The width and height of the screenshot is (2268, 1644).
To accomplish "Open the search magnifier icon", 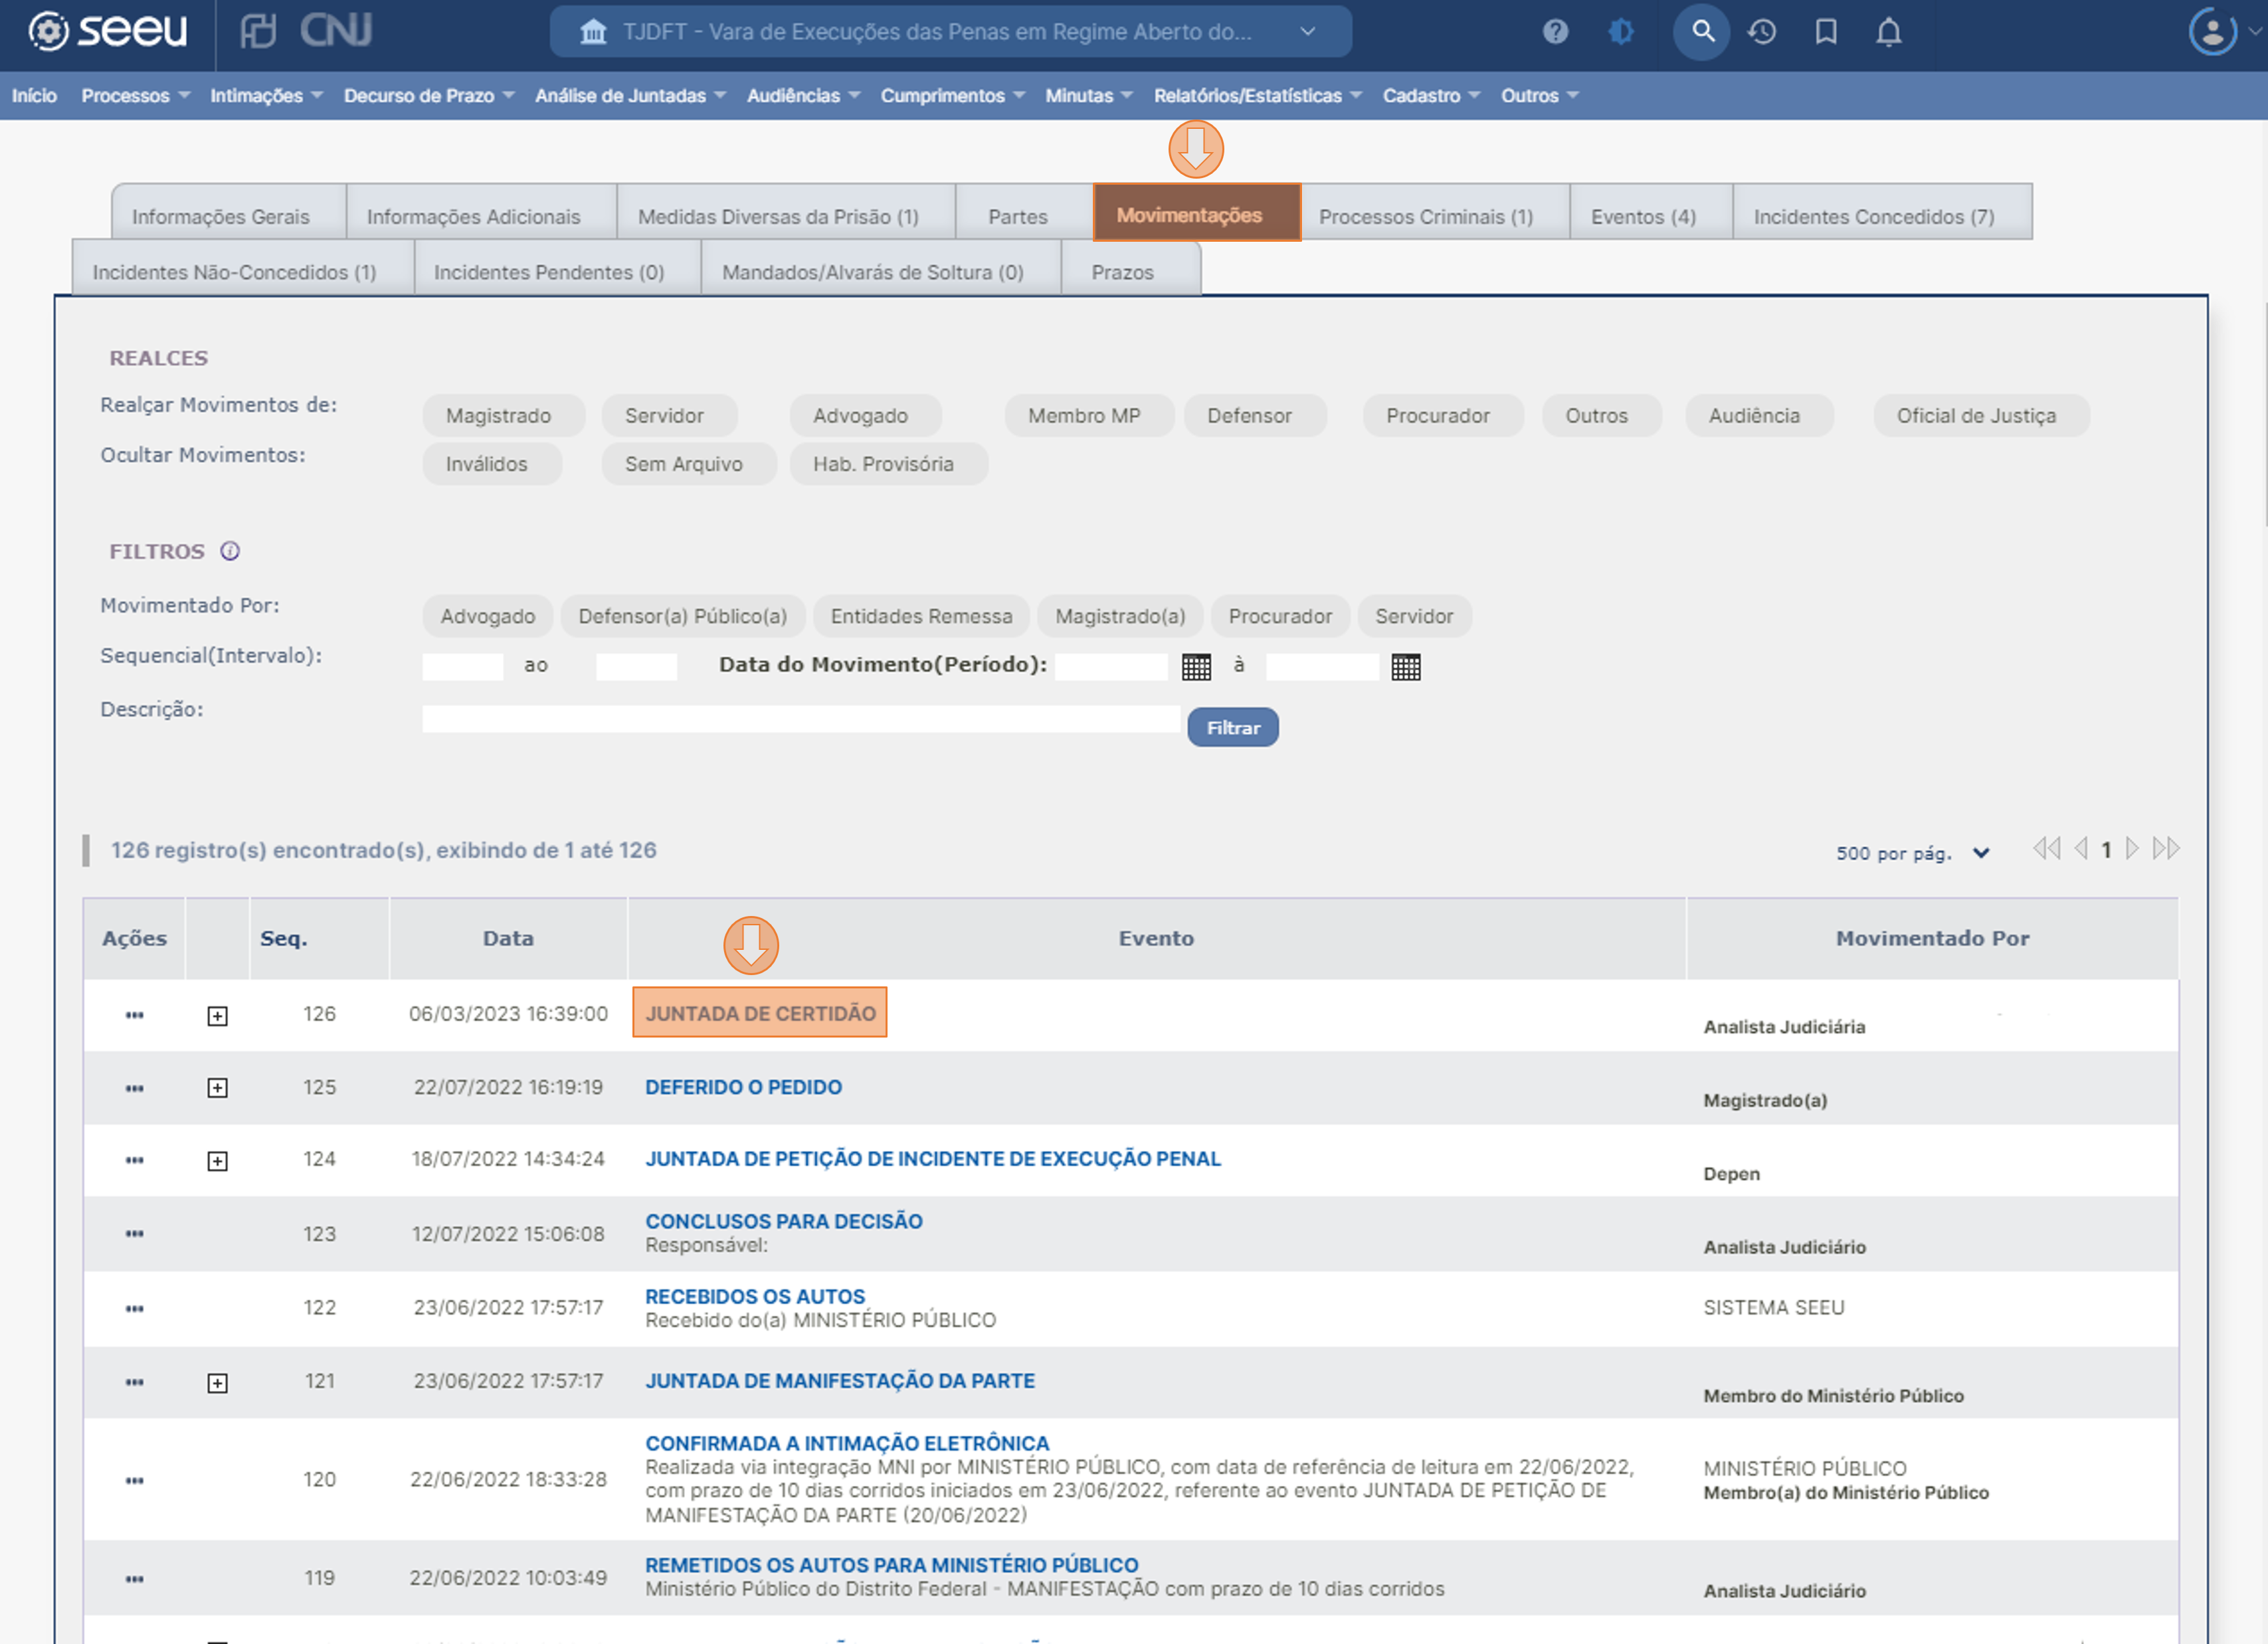I will pos(1702,32).
